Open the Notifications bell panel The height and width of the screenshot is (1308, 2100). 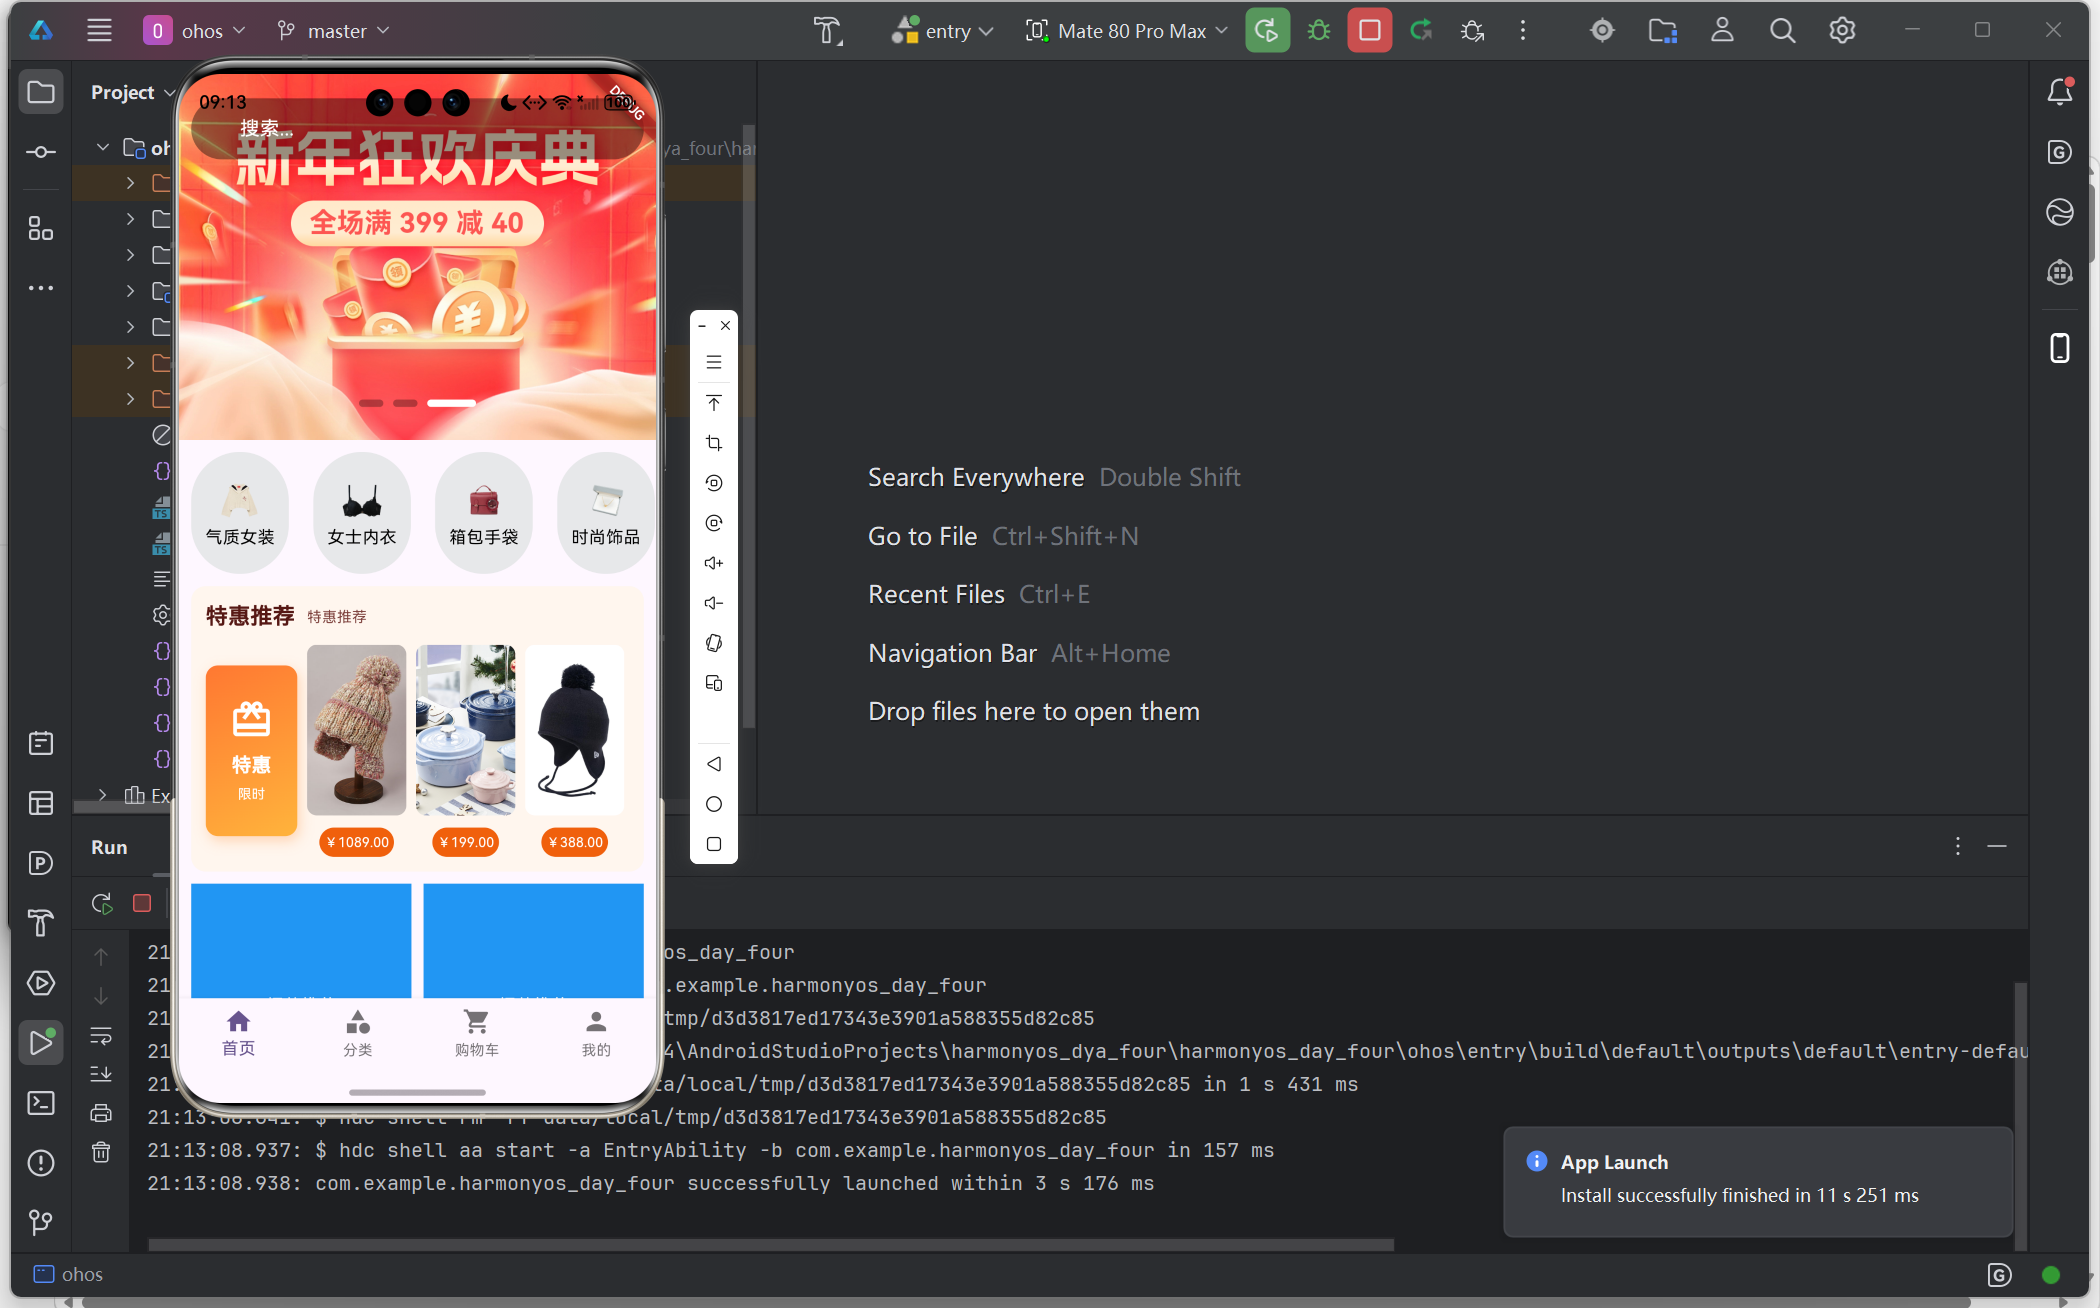2059,92
